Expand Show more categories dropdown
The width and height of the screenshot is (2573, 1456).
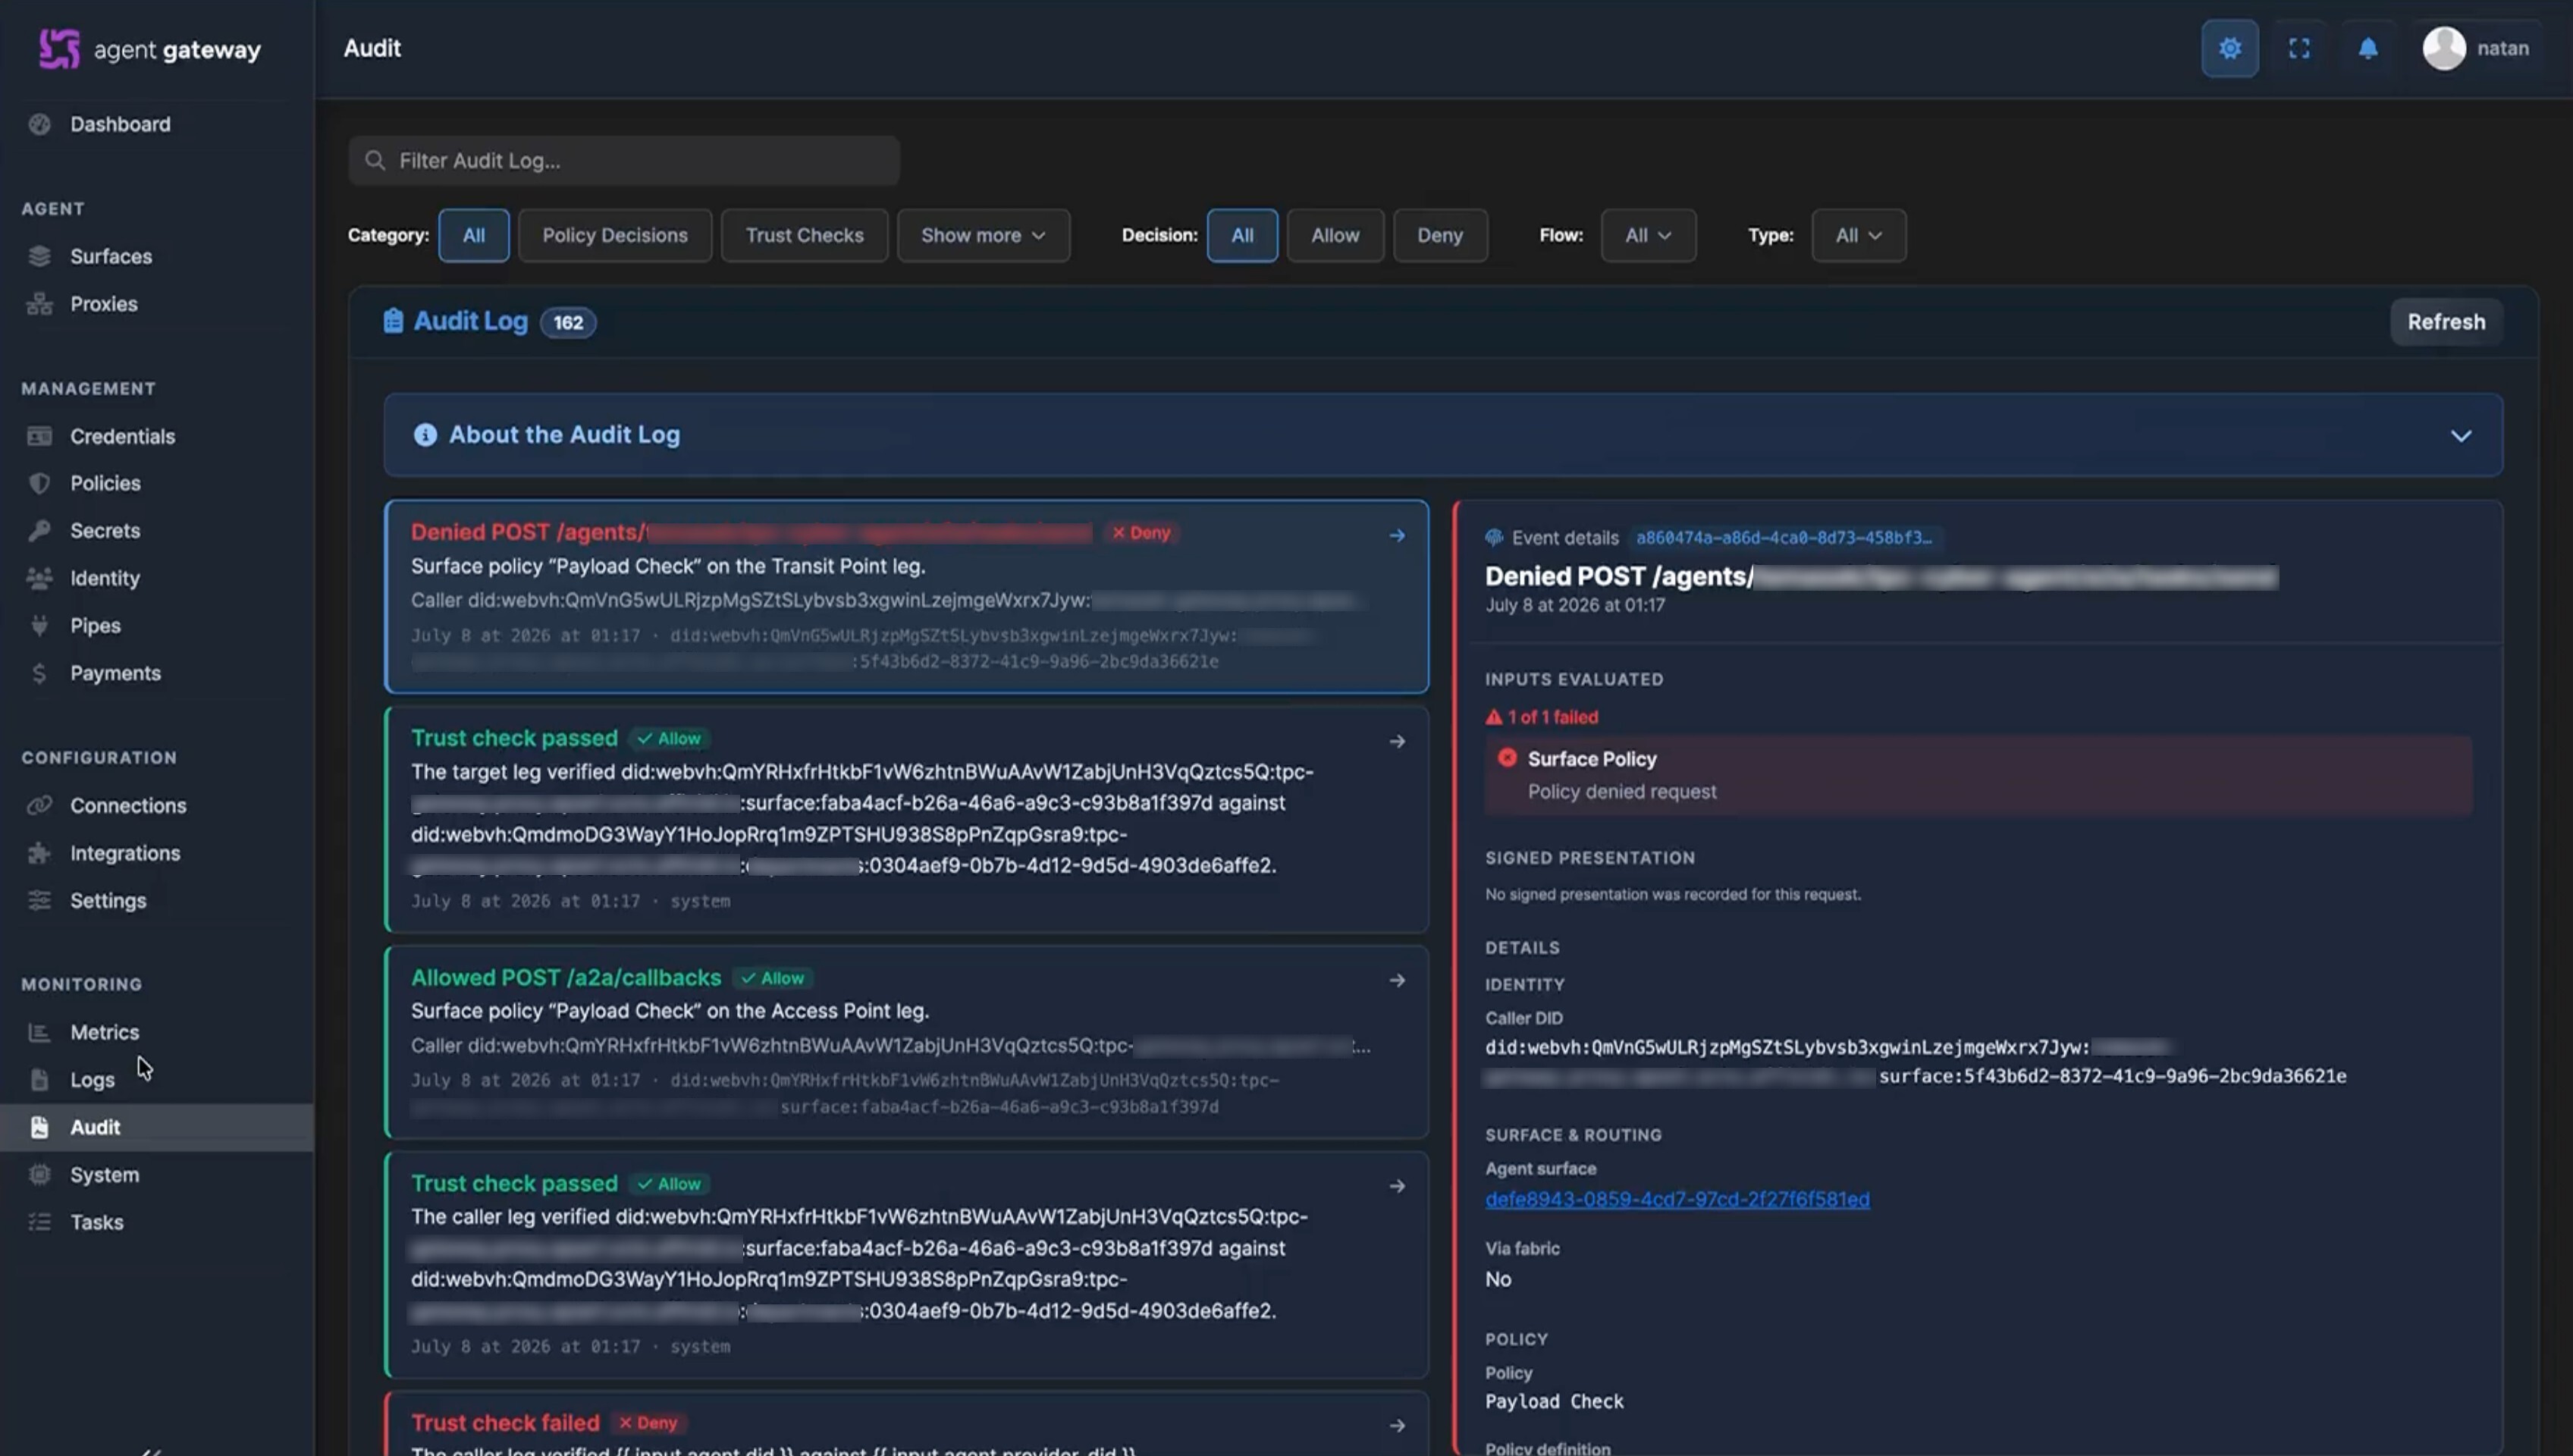click(x=983, y=235)
